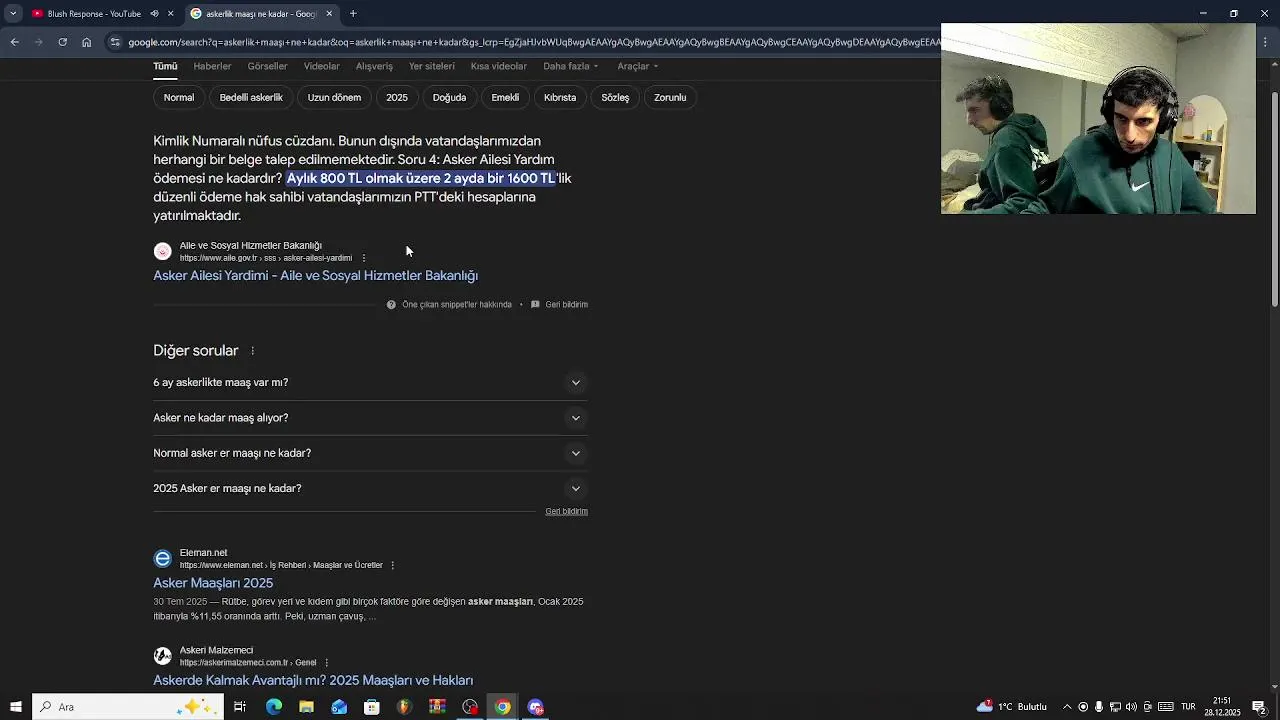Image resolution: width=1280 pixels, height=720 pixels.
Task: Launch Microsoft Edge from taskbar
Action: pyautogui.click(x=273, y=707)
